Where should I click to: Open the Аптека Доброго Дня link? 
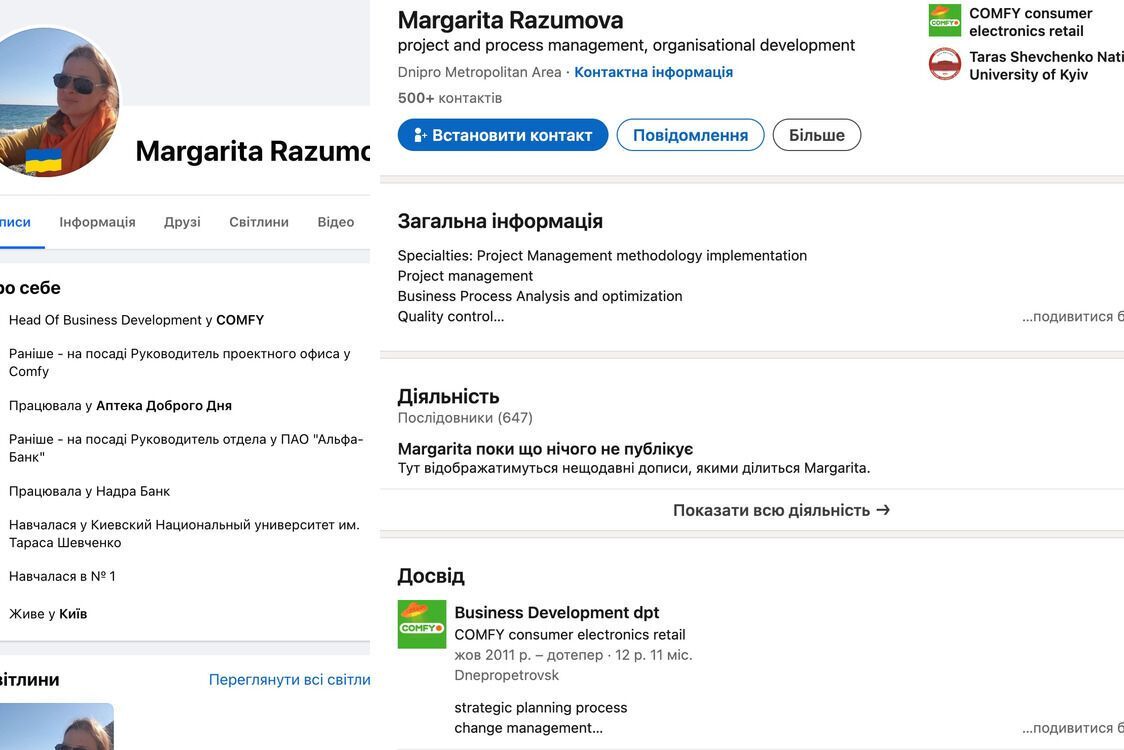coord(163,405)
